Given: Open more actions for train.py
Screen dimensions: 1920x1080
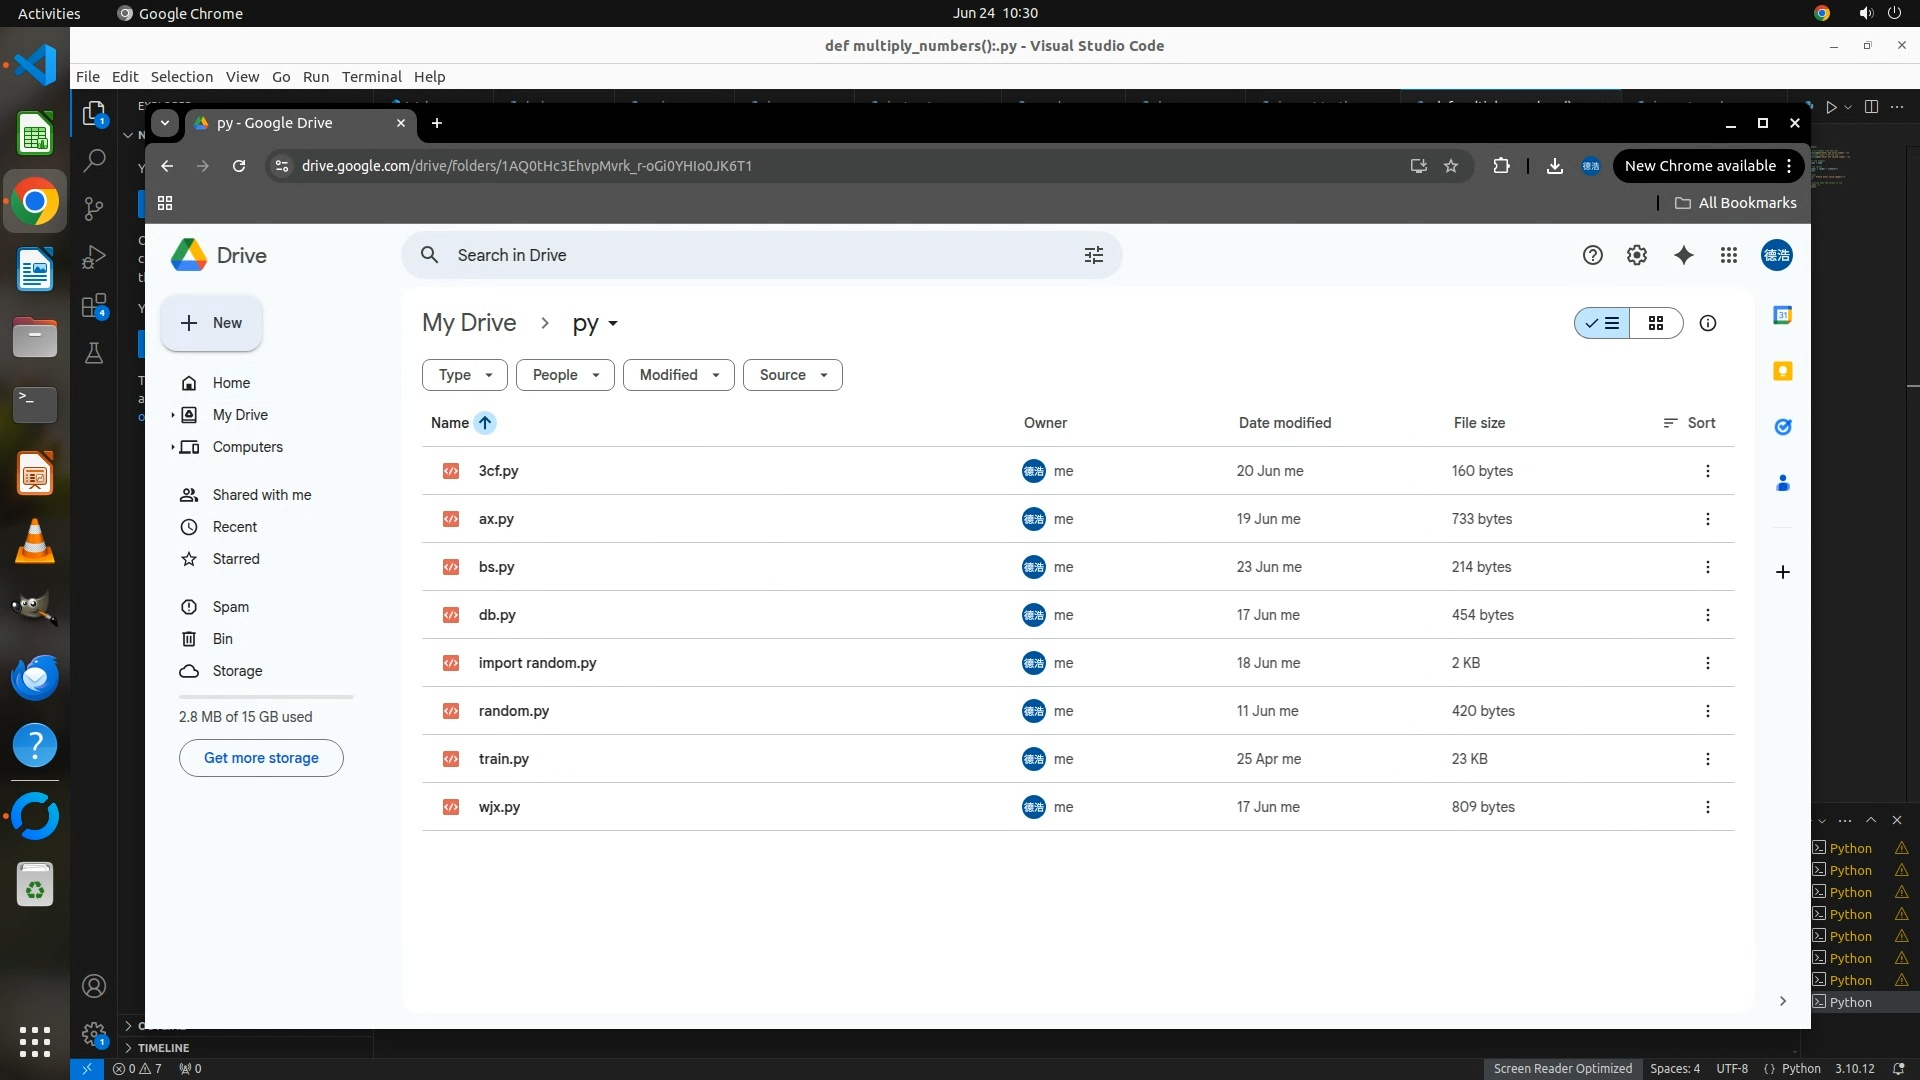Looking at the screenshot, I should pos(1708,759).
